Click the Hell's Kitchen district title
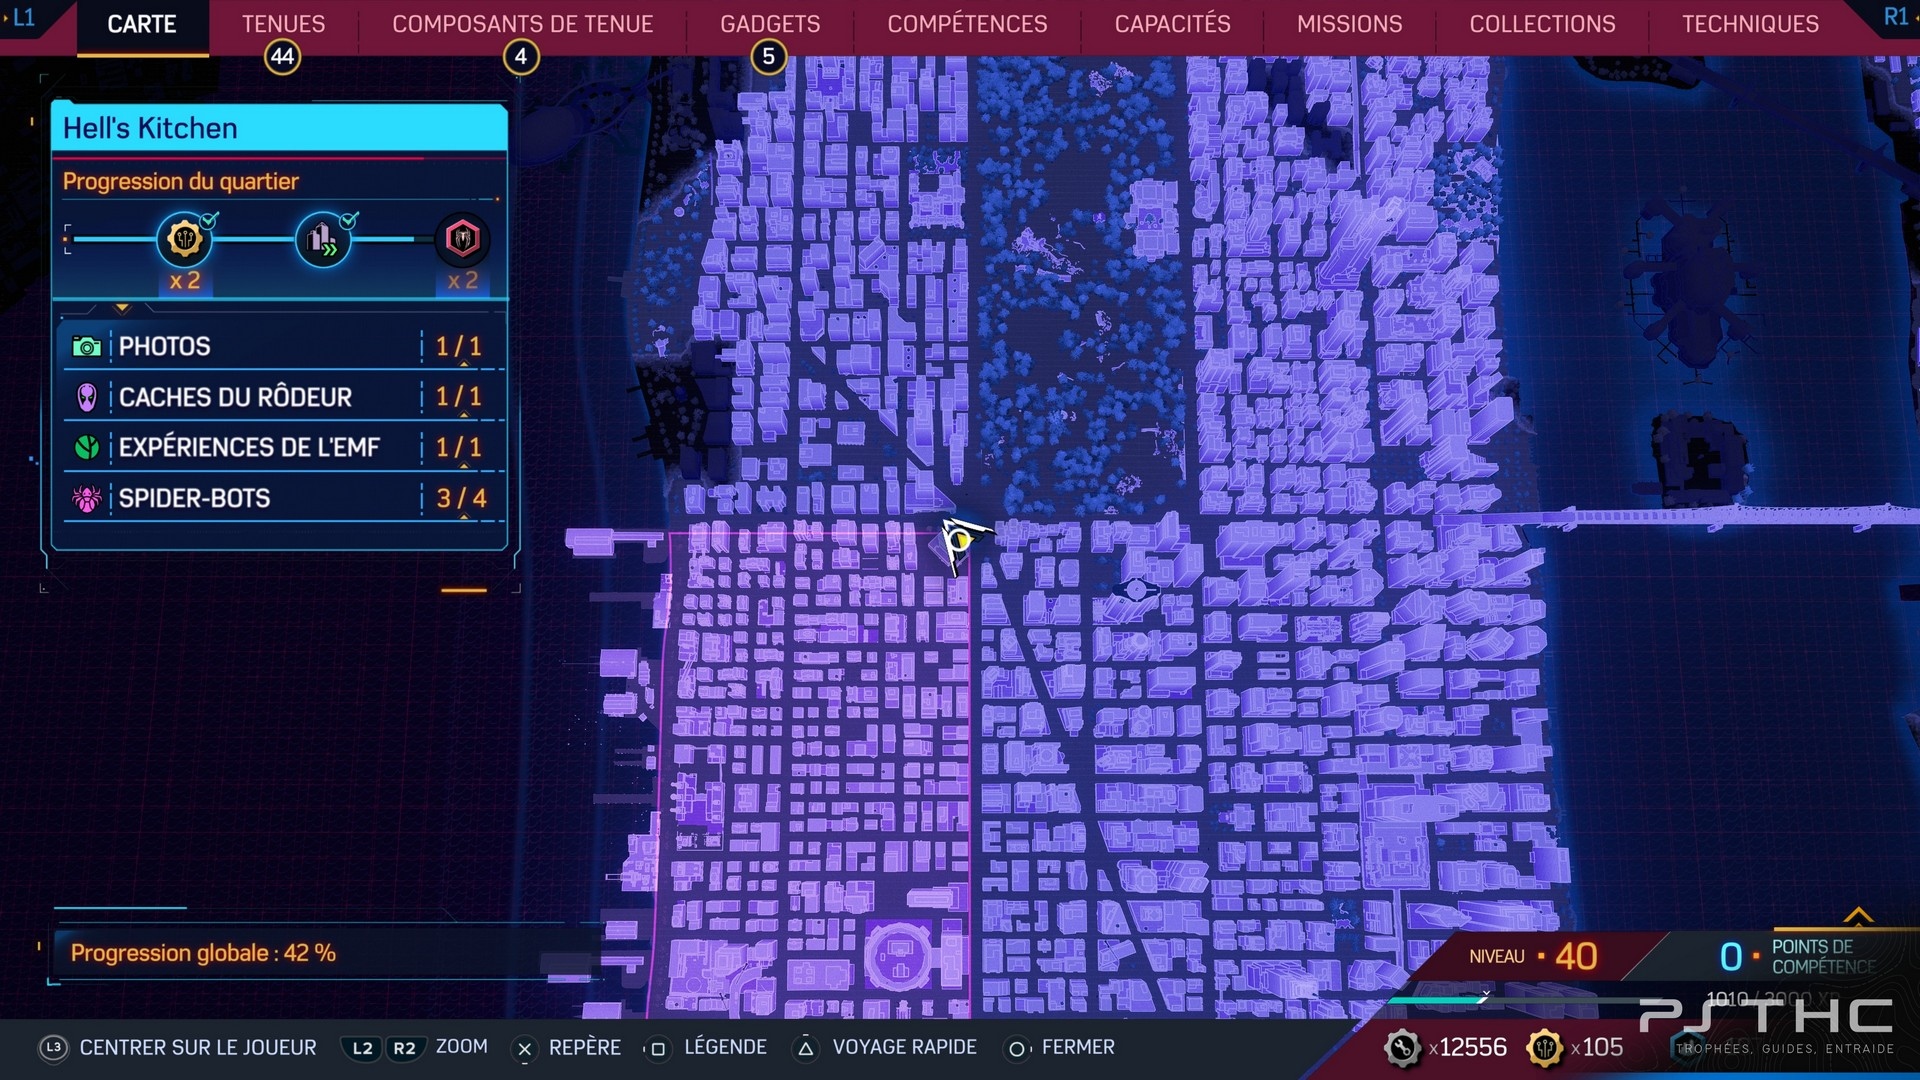Screen dimensions: 1920x1080 150,128
